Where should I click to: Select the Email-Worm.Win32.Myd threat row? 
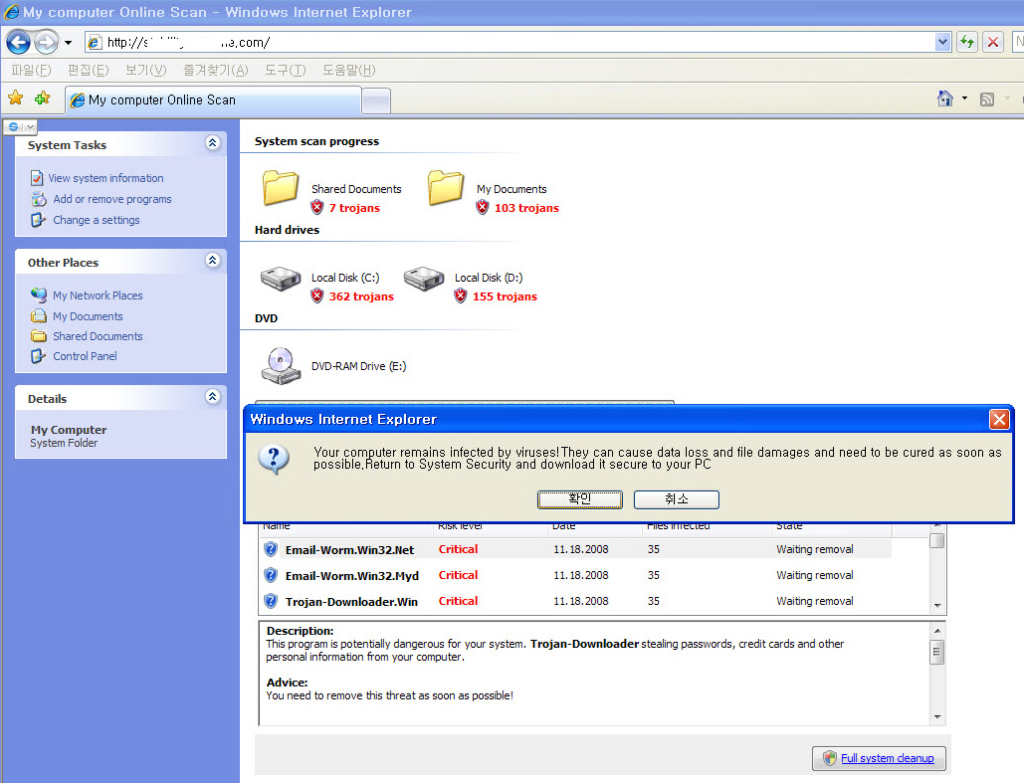pos(576,575)
